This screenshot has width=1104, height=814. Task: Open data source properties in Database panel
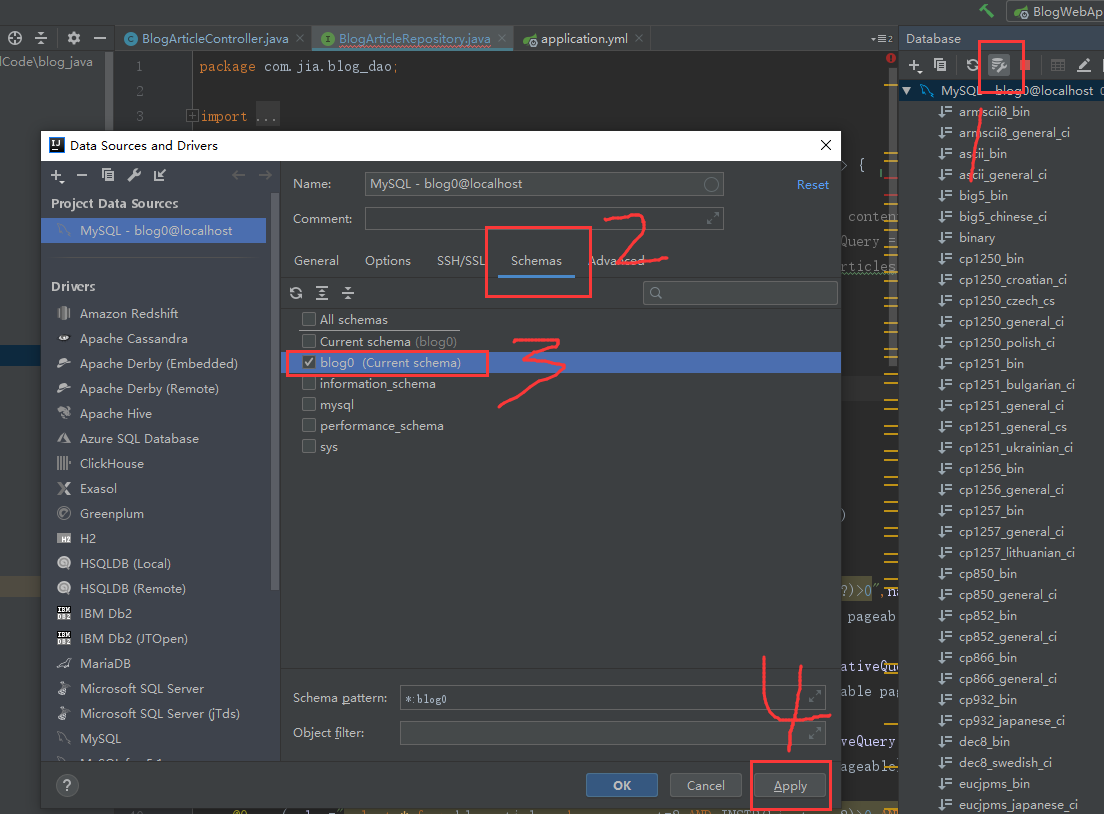coord(999,65)
